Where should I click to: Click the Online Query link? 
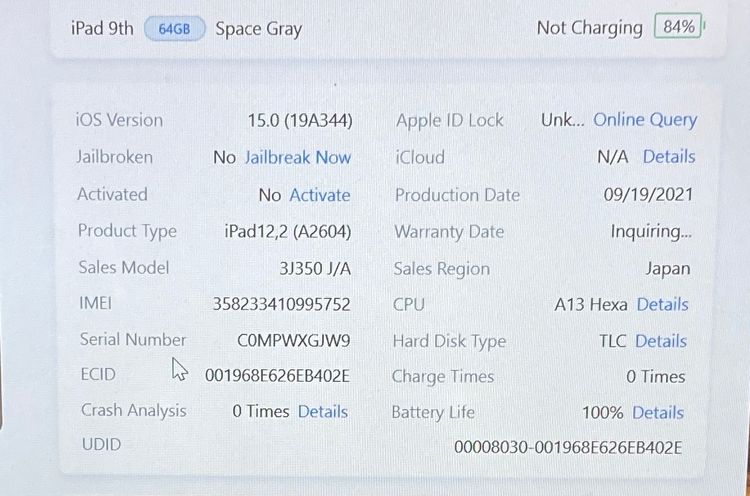pos(645,121)
